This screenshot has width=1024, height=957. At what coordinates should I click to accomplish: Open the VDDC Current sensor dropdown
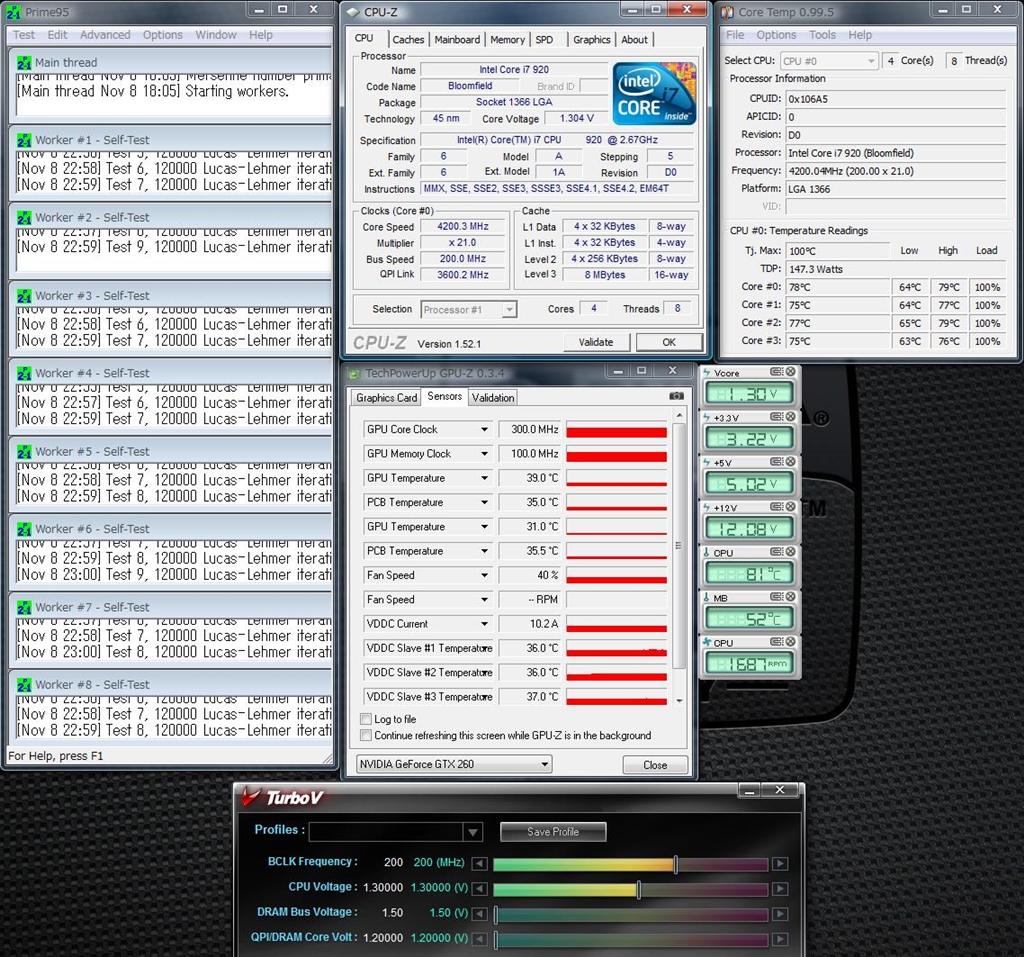click(485, 624)
